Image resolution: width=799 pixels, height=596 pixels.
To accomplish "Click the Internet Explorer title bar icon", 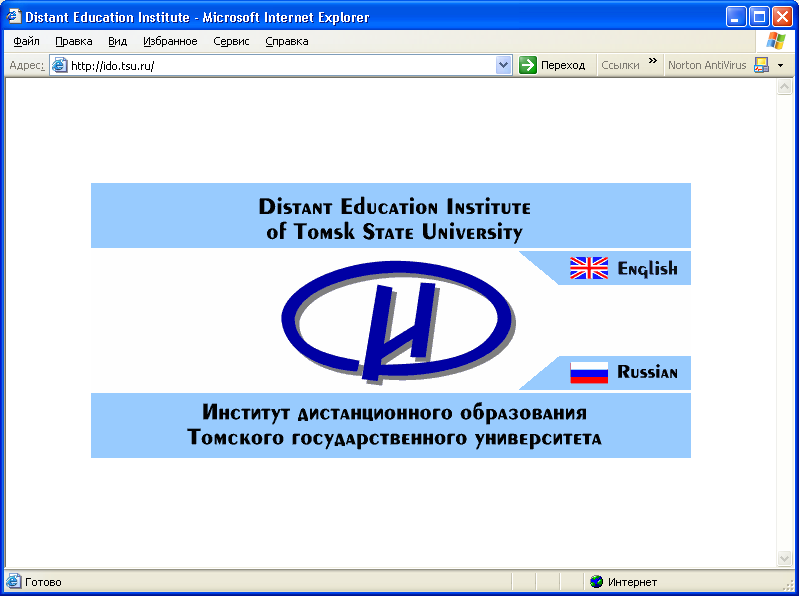I will 13,16.
